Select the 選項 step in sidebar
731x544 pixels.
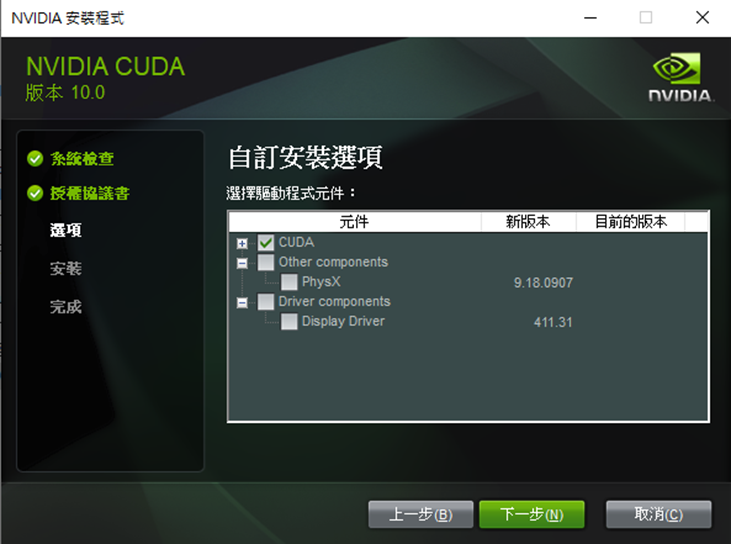66,230
